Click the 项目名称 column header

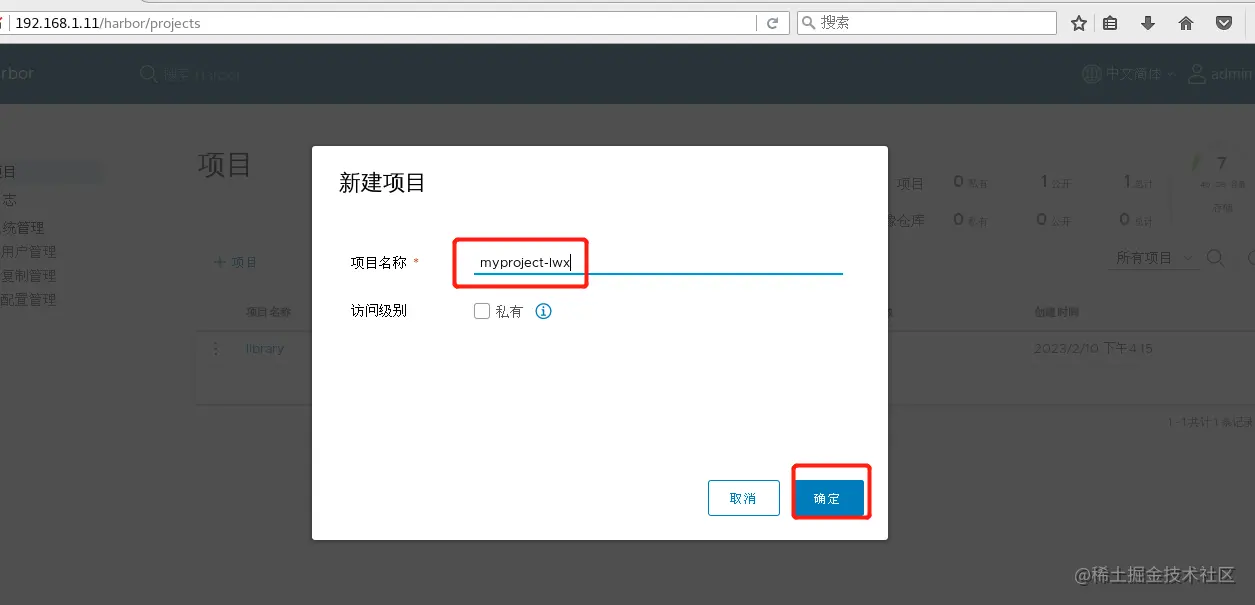pyautogui.click(x=268, y=312)
